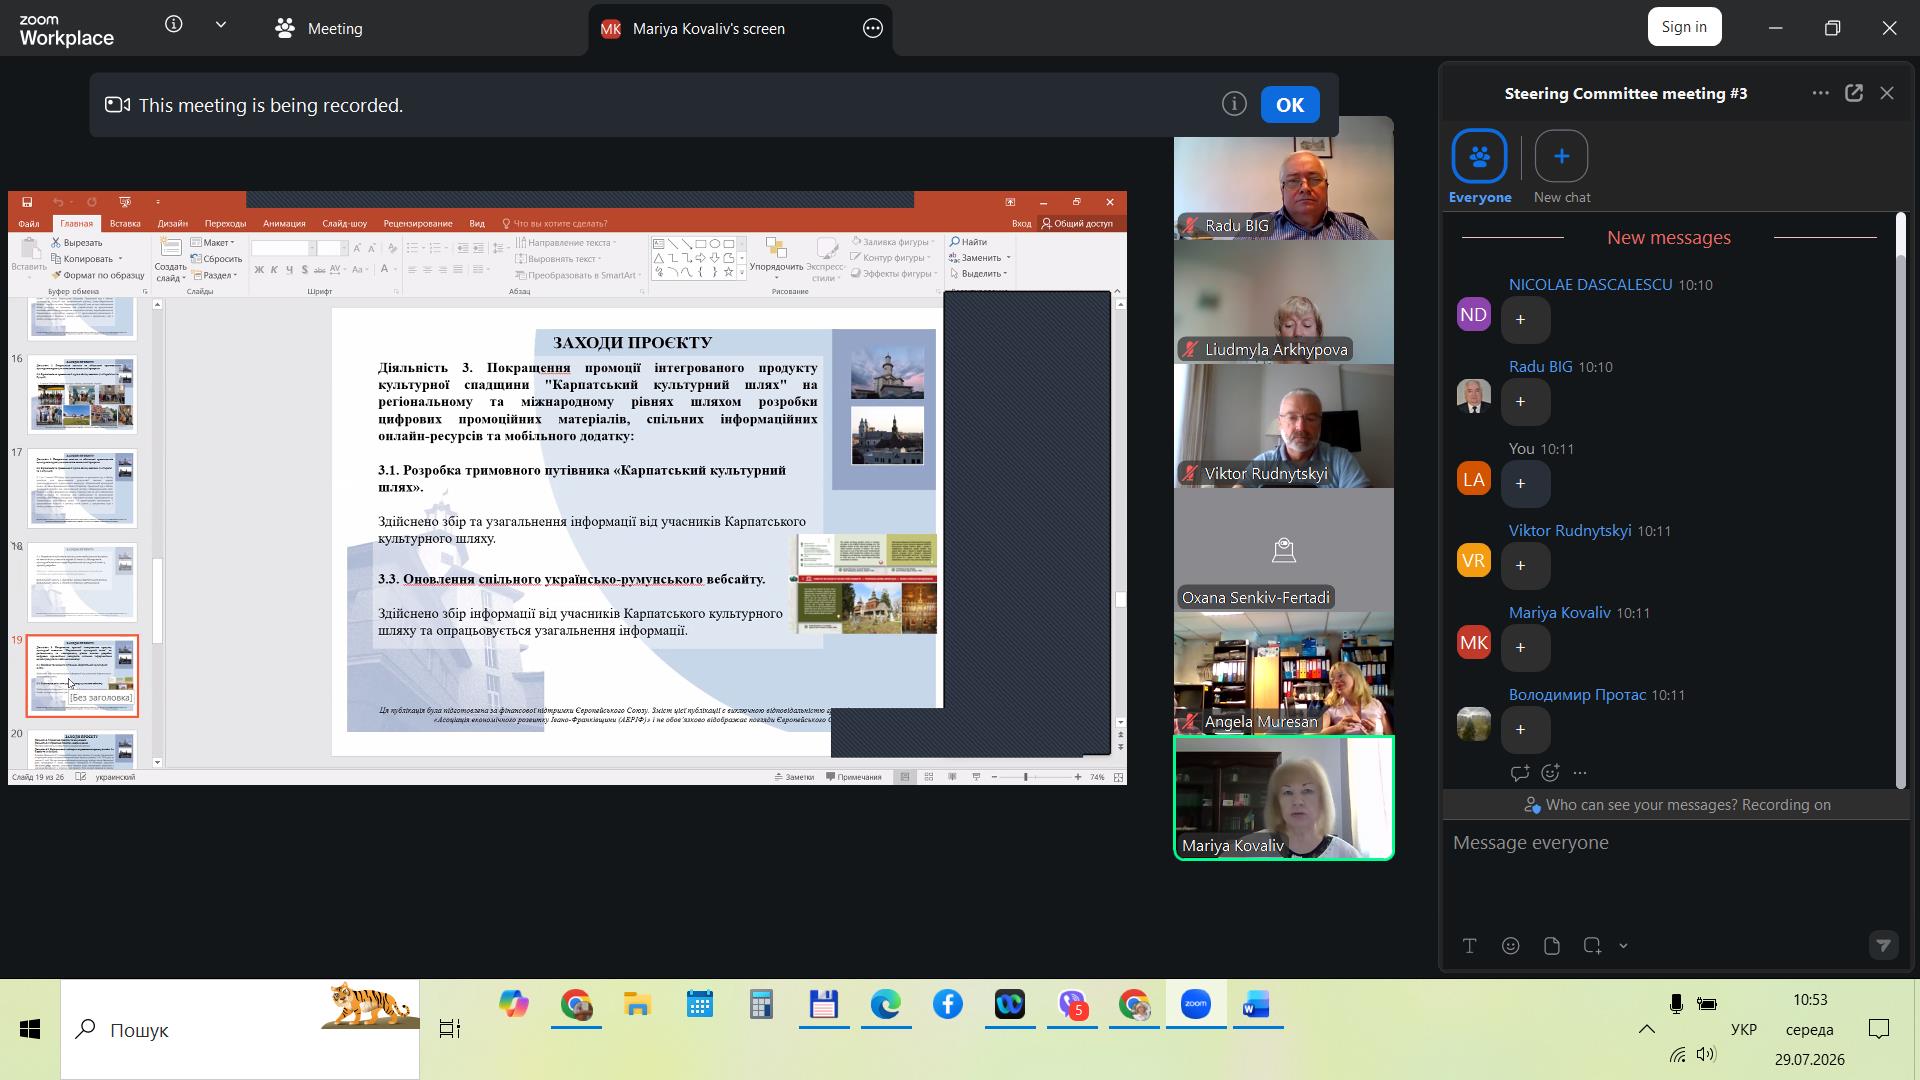Click the PowerPoint zoom slider handle
This screenshot has width=1920, height=1080.
1025,777
